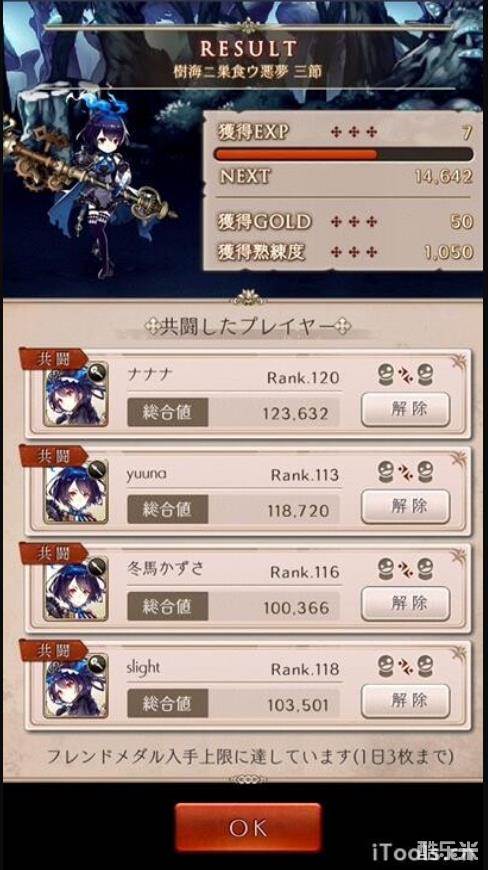The image size is (488, 870).
Task: Click the orange EXP progress bar
Action: coord(343,154)
